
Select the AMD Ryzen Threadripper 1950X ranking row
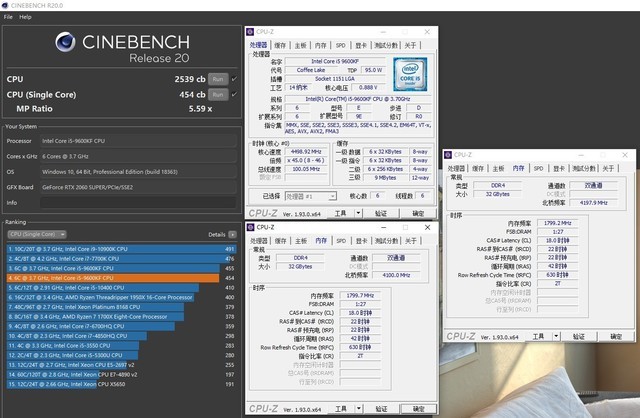[x=122, y=298]
